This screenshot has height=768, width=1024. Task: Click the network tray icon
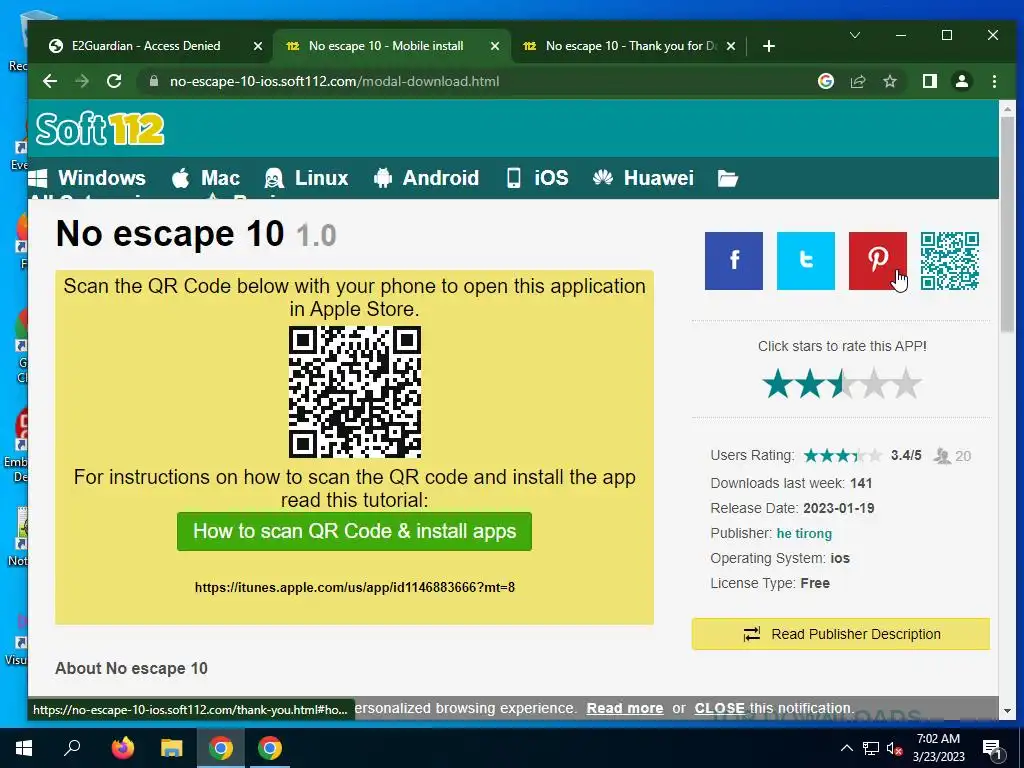coord(871,748)
